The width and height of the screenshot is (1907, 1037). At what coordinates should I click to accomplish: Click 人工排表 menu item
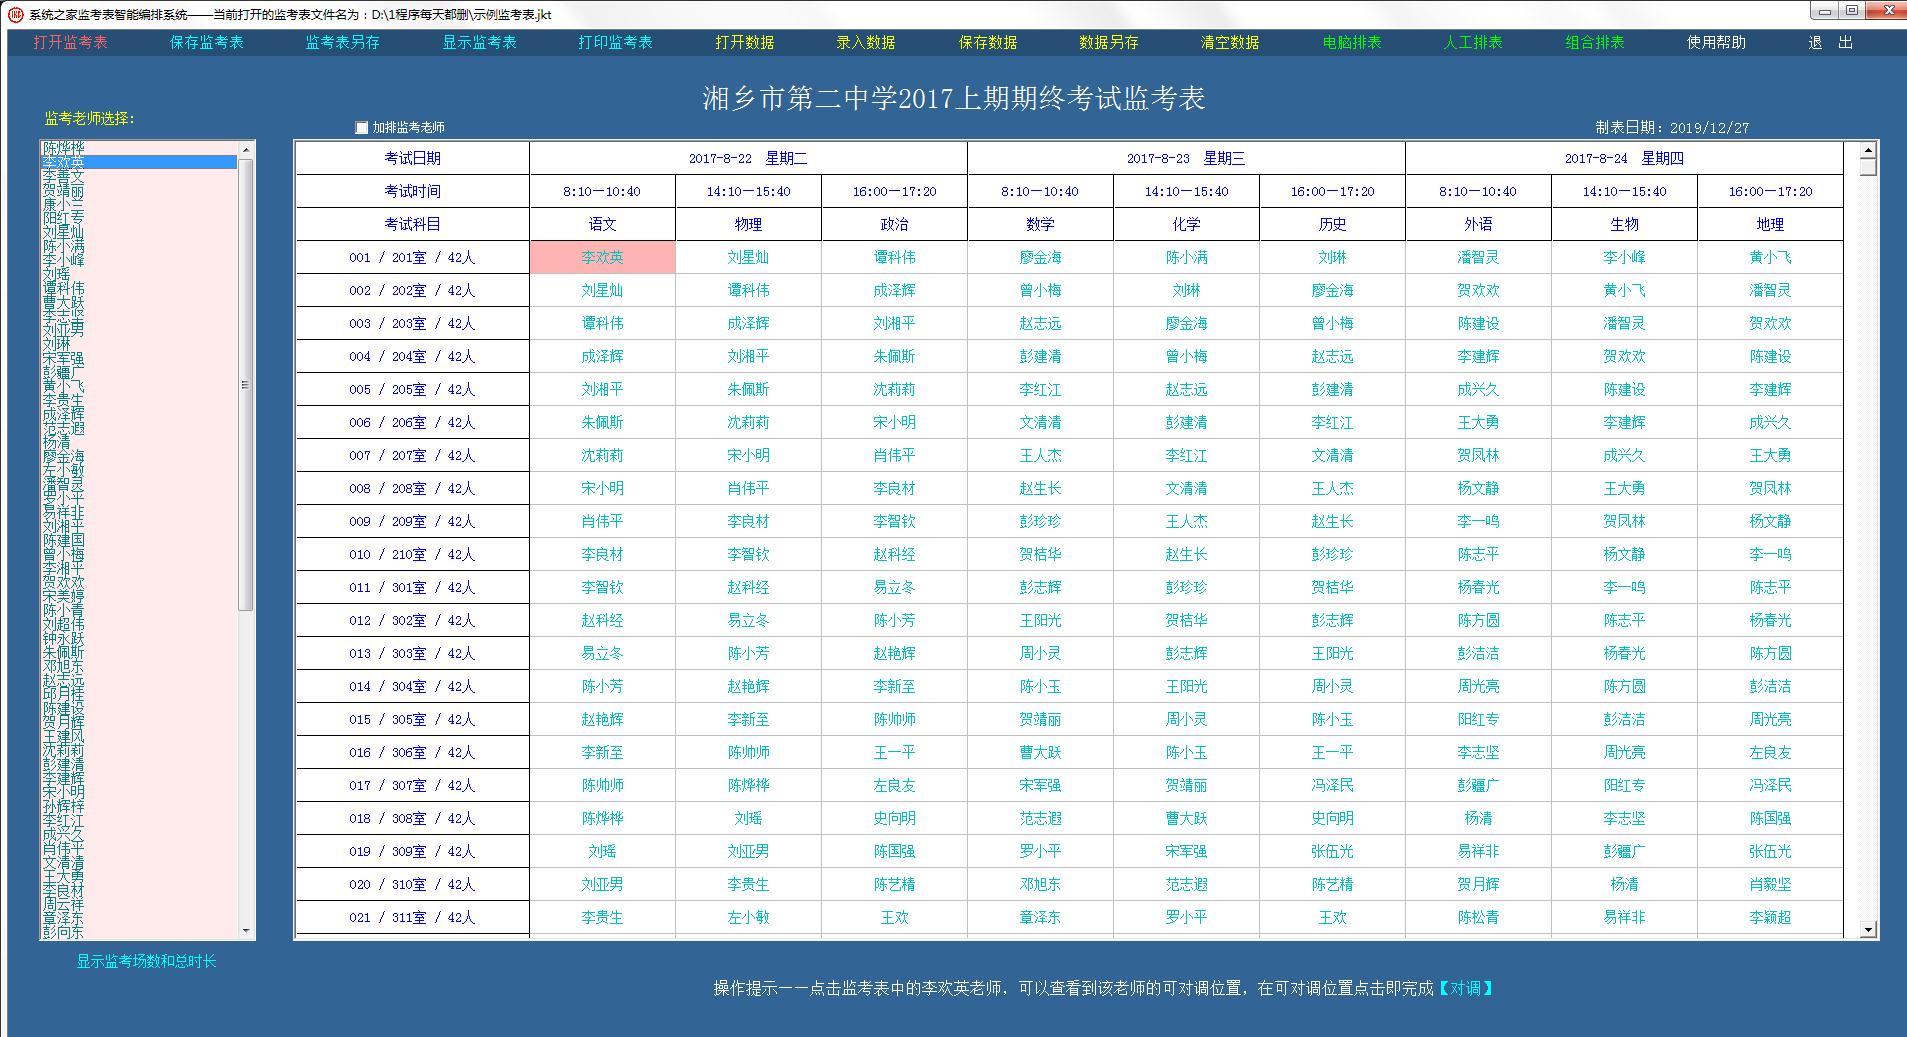[x=1473, y=42]
